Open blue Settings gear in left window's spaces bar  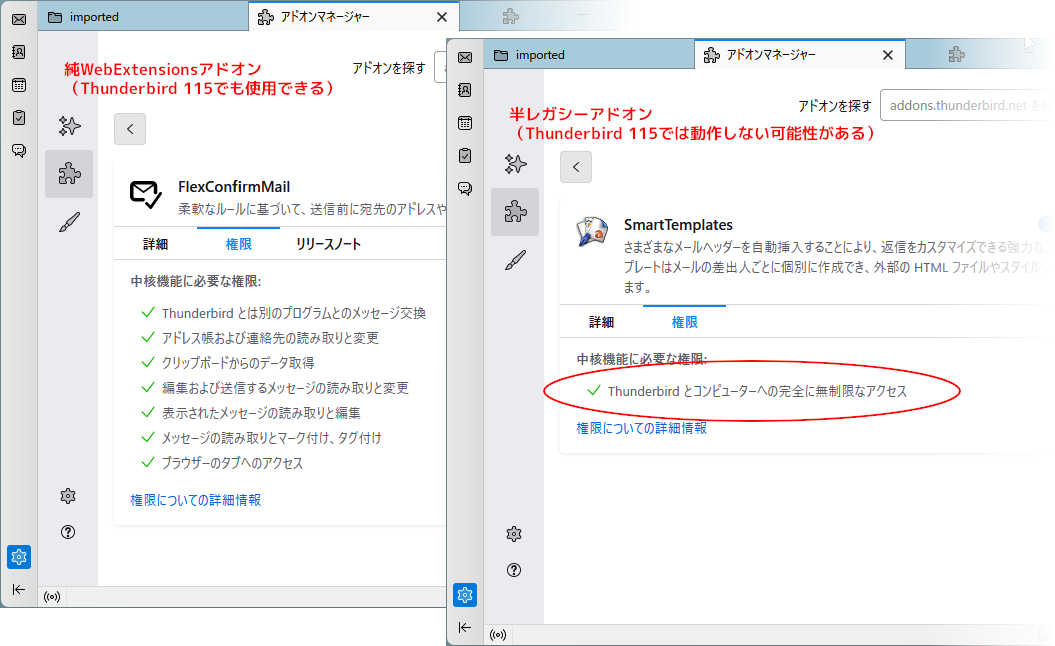[x=19, y=557]
